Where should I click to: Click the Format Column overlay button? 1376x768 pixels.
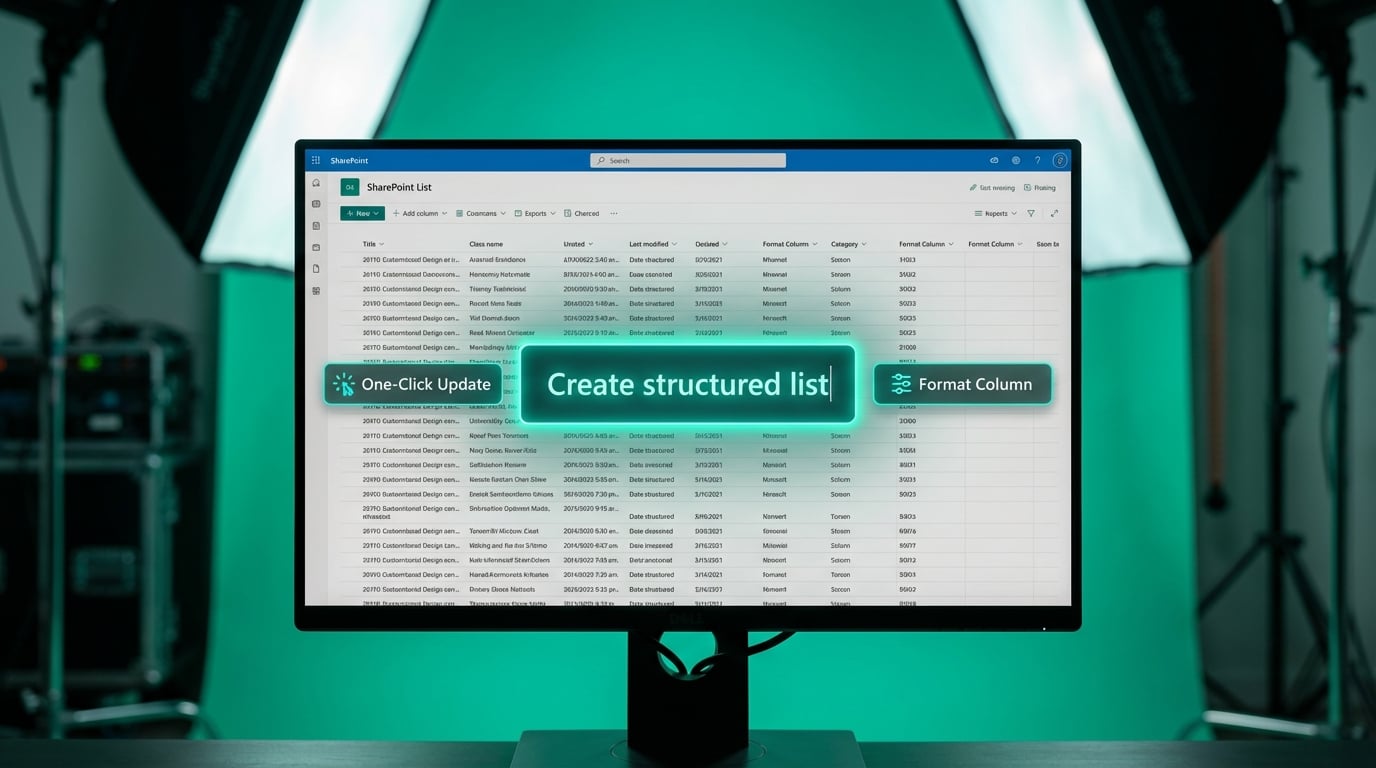962,384
